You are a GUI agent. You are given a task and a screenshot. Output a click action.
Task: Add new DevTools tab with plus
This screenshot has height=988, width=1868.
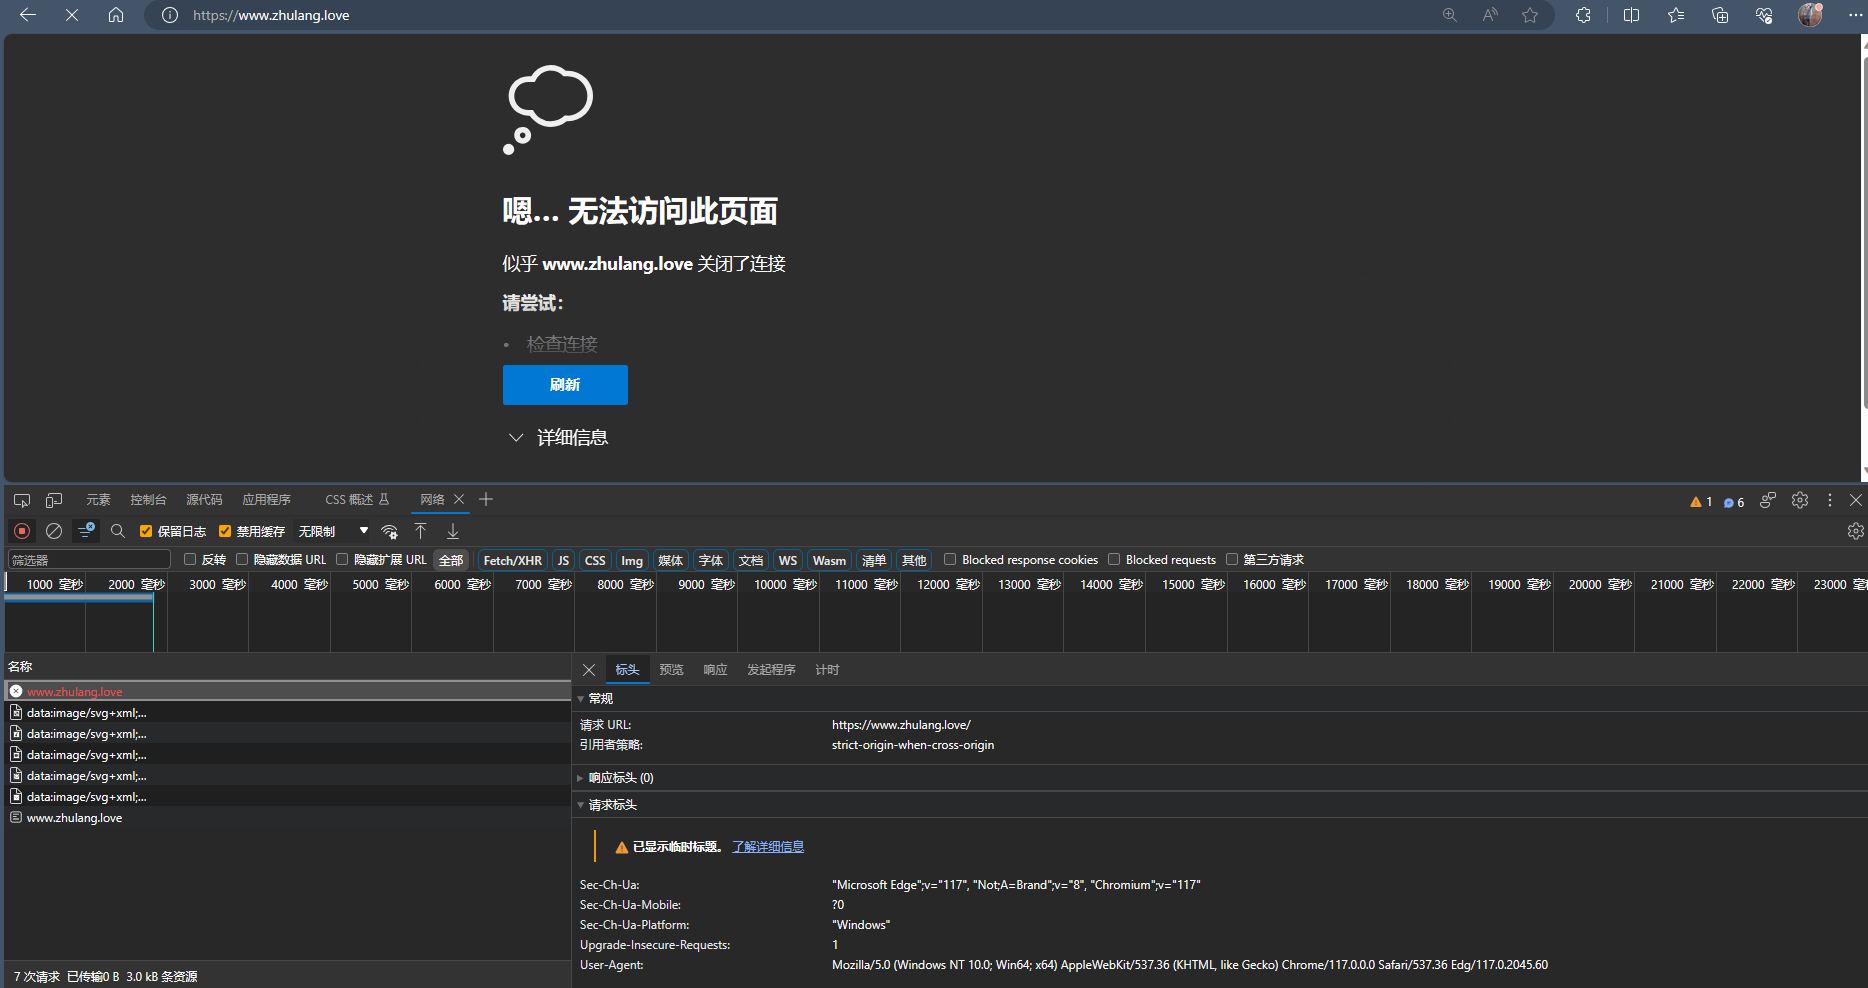tap(486, 500)
